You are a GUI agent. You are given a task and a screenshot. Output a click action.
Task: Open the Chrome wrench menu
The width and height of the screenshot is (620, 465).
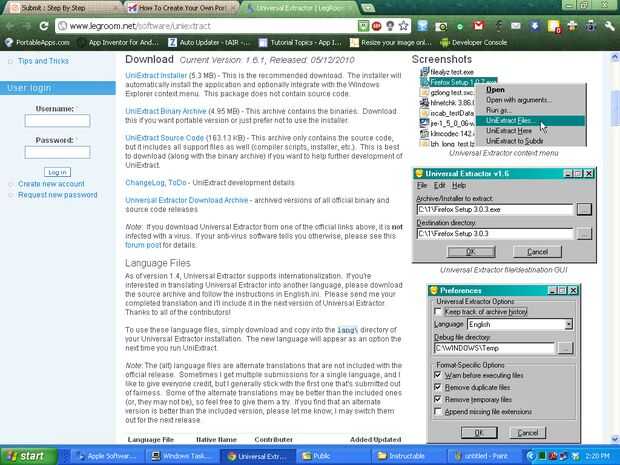click(x=609, y=26)
